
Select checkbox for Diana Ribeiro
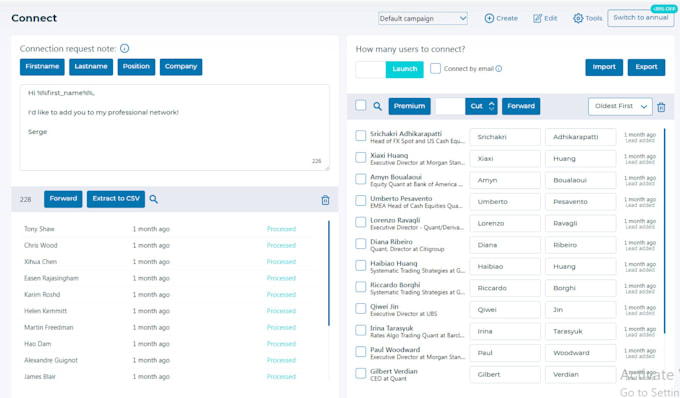pyautogui.click(x=360, y=244)
